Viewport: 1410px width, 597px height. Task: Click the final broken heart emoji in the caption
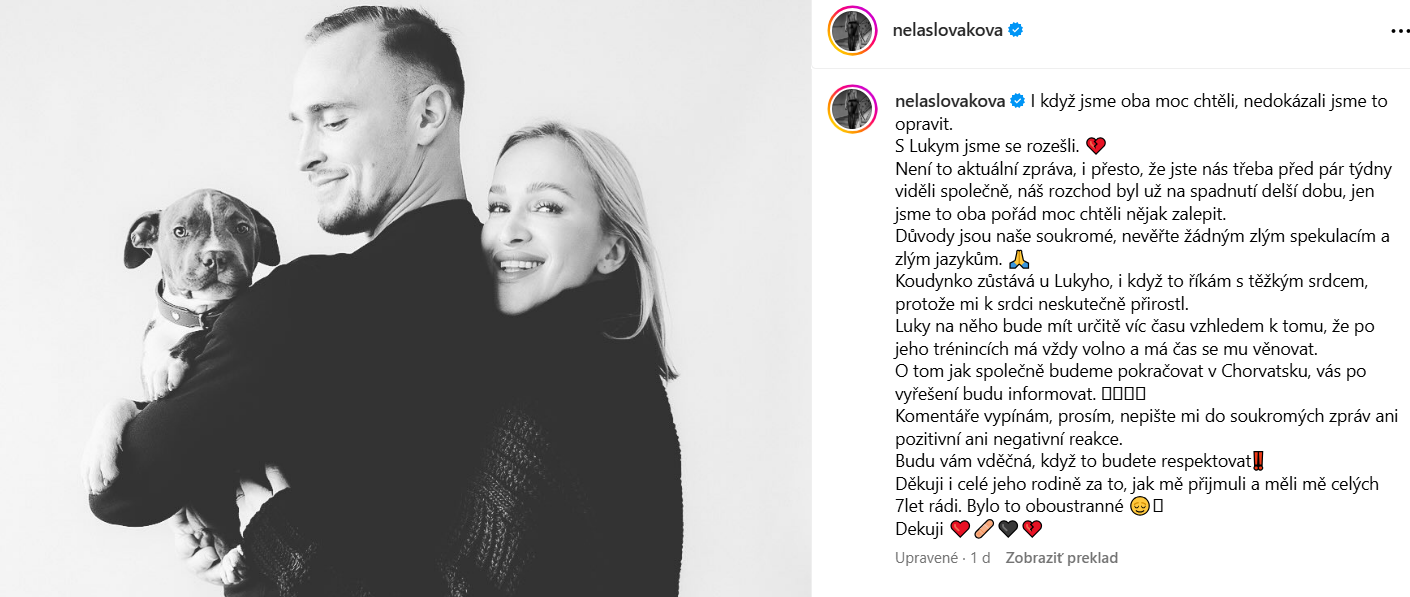pyautogui.click(x=1032, y=529)
